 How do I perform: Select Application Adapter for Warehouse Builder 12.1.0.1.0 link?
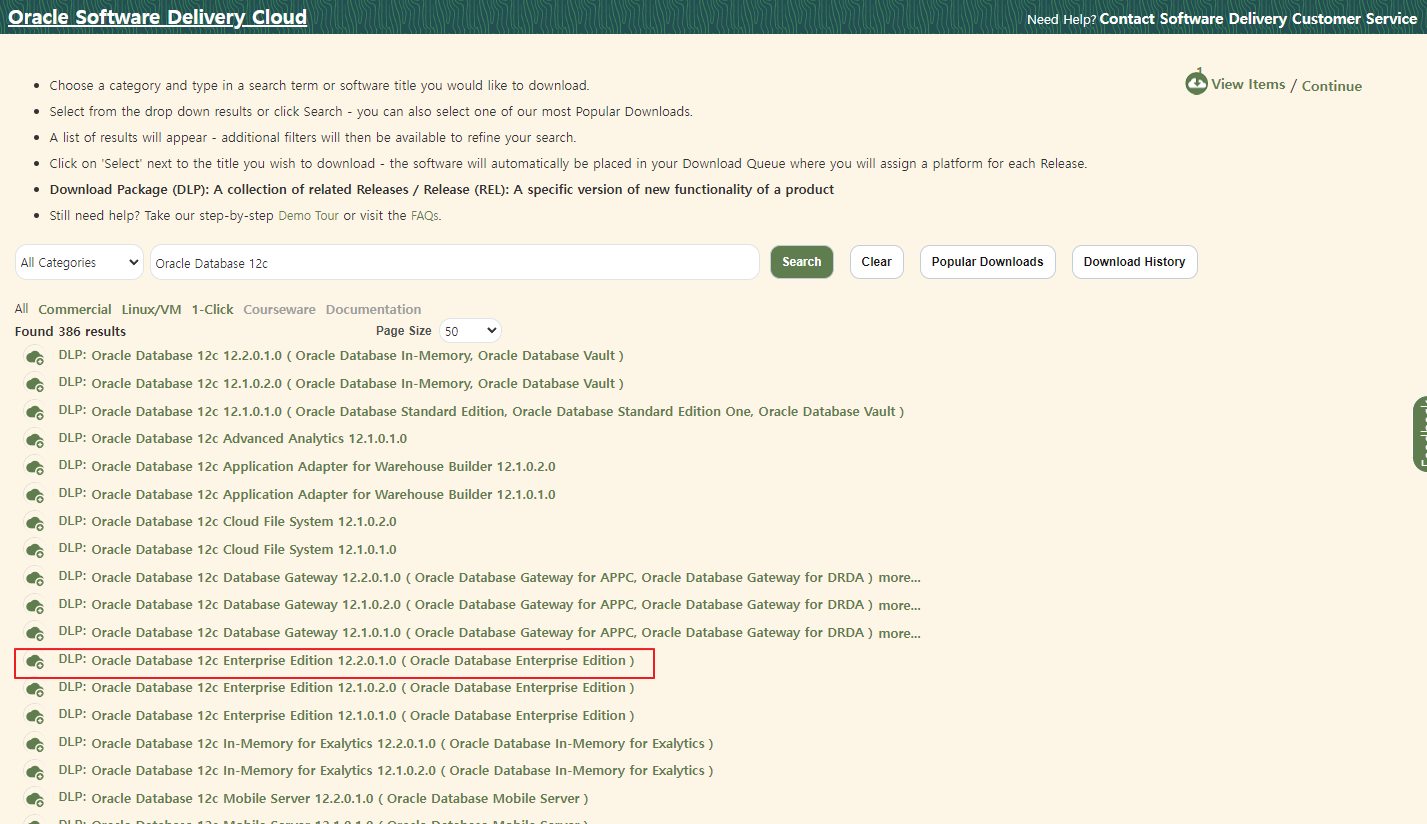coord(323,494)
